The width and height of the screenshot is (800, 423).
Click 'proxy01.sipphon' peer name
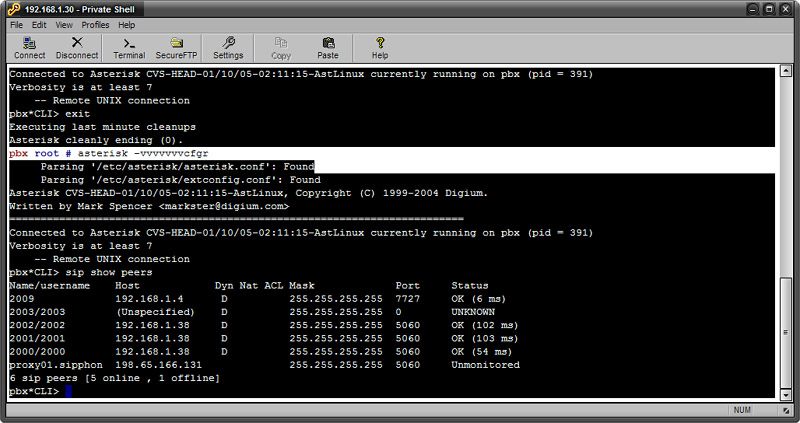56,365
